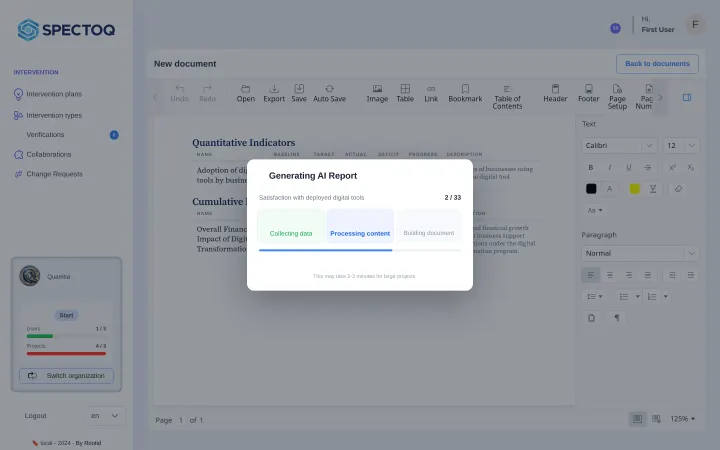
Task: Click the text highlight marker icon
Action: click(652, 189)
